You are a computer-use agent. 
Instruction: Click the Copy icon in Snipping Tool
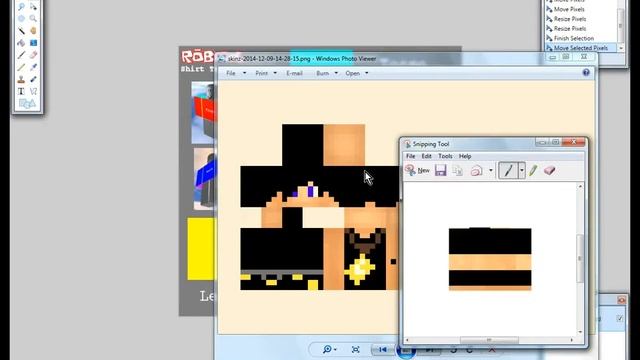click(458, 171)
